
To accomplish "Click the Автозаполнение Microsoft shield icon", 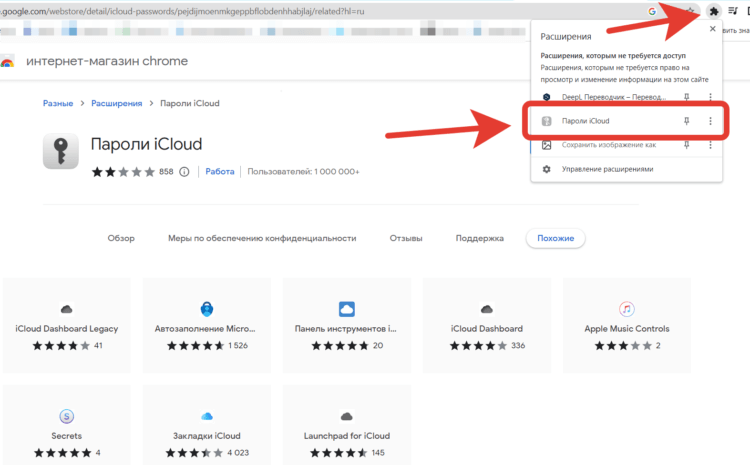I will pyautogui.click(x=207, y=309).
